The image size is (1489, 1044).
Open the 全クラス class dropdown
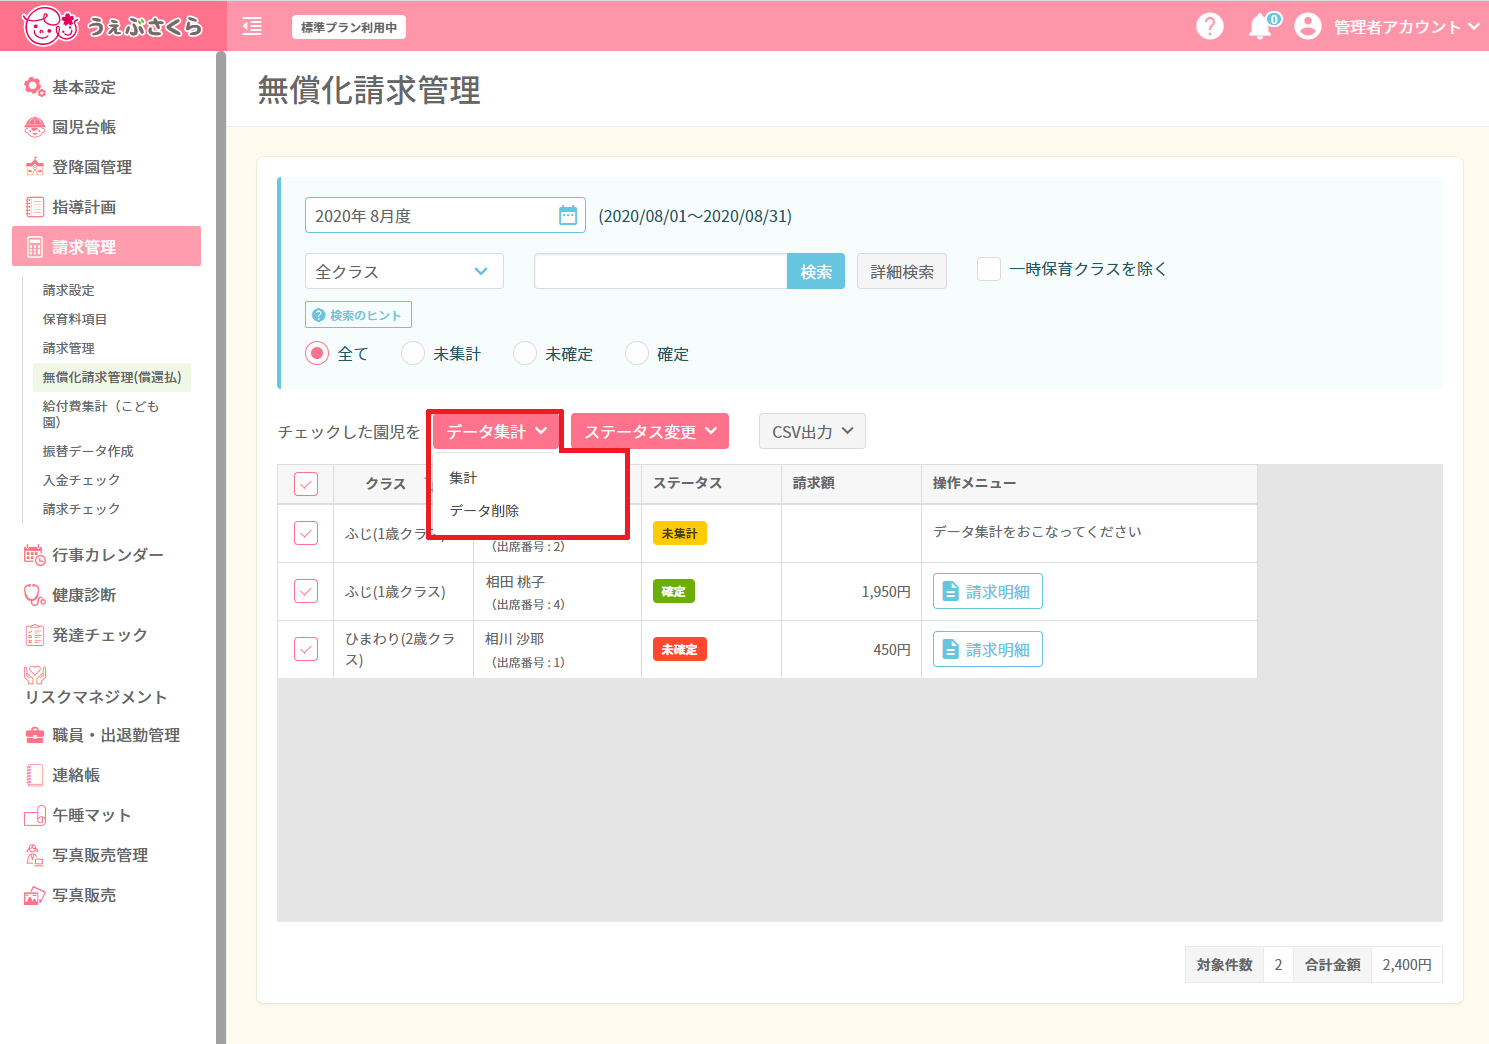tap(404, 271)
